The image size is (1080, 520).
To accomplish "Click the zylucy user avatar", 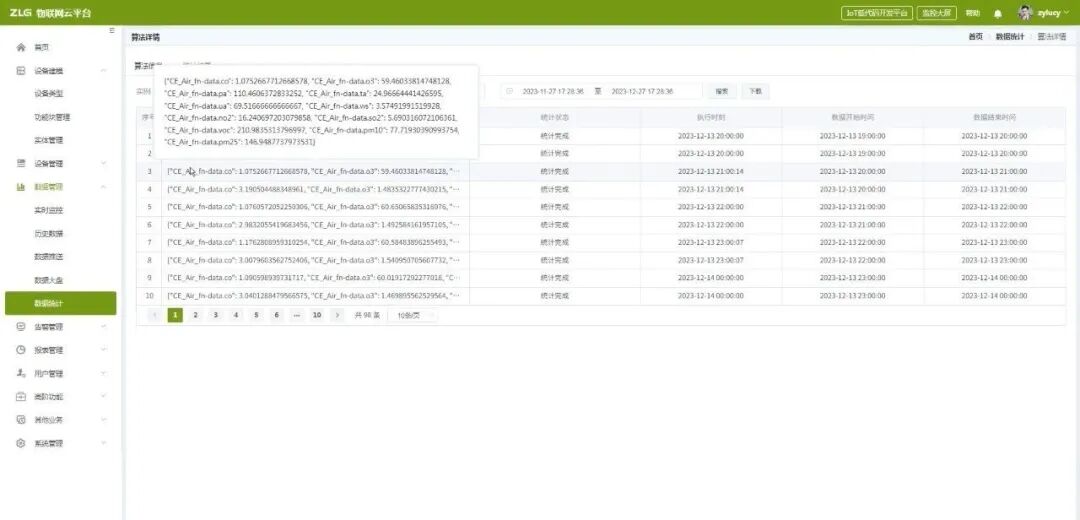I will [1025, 12].
